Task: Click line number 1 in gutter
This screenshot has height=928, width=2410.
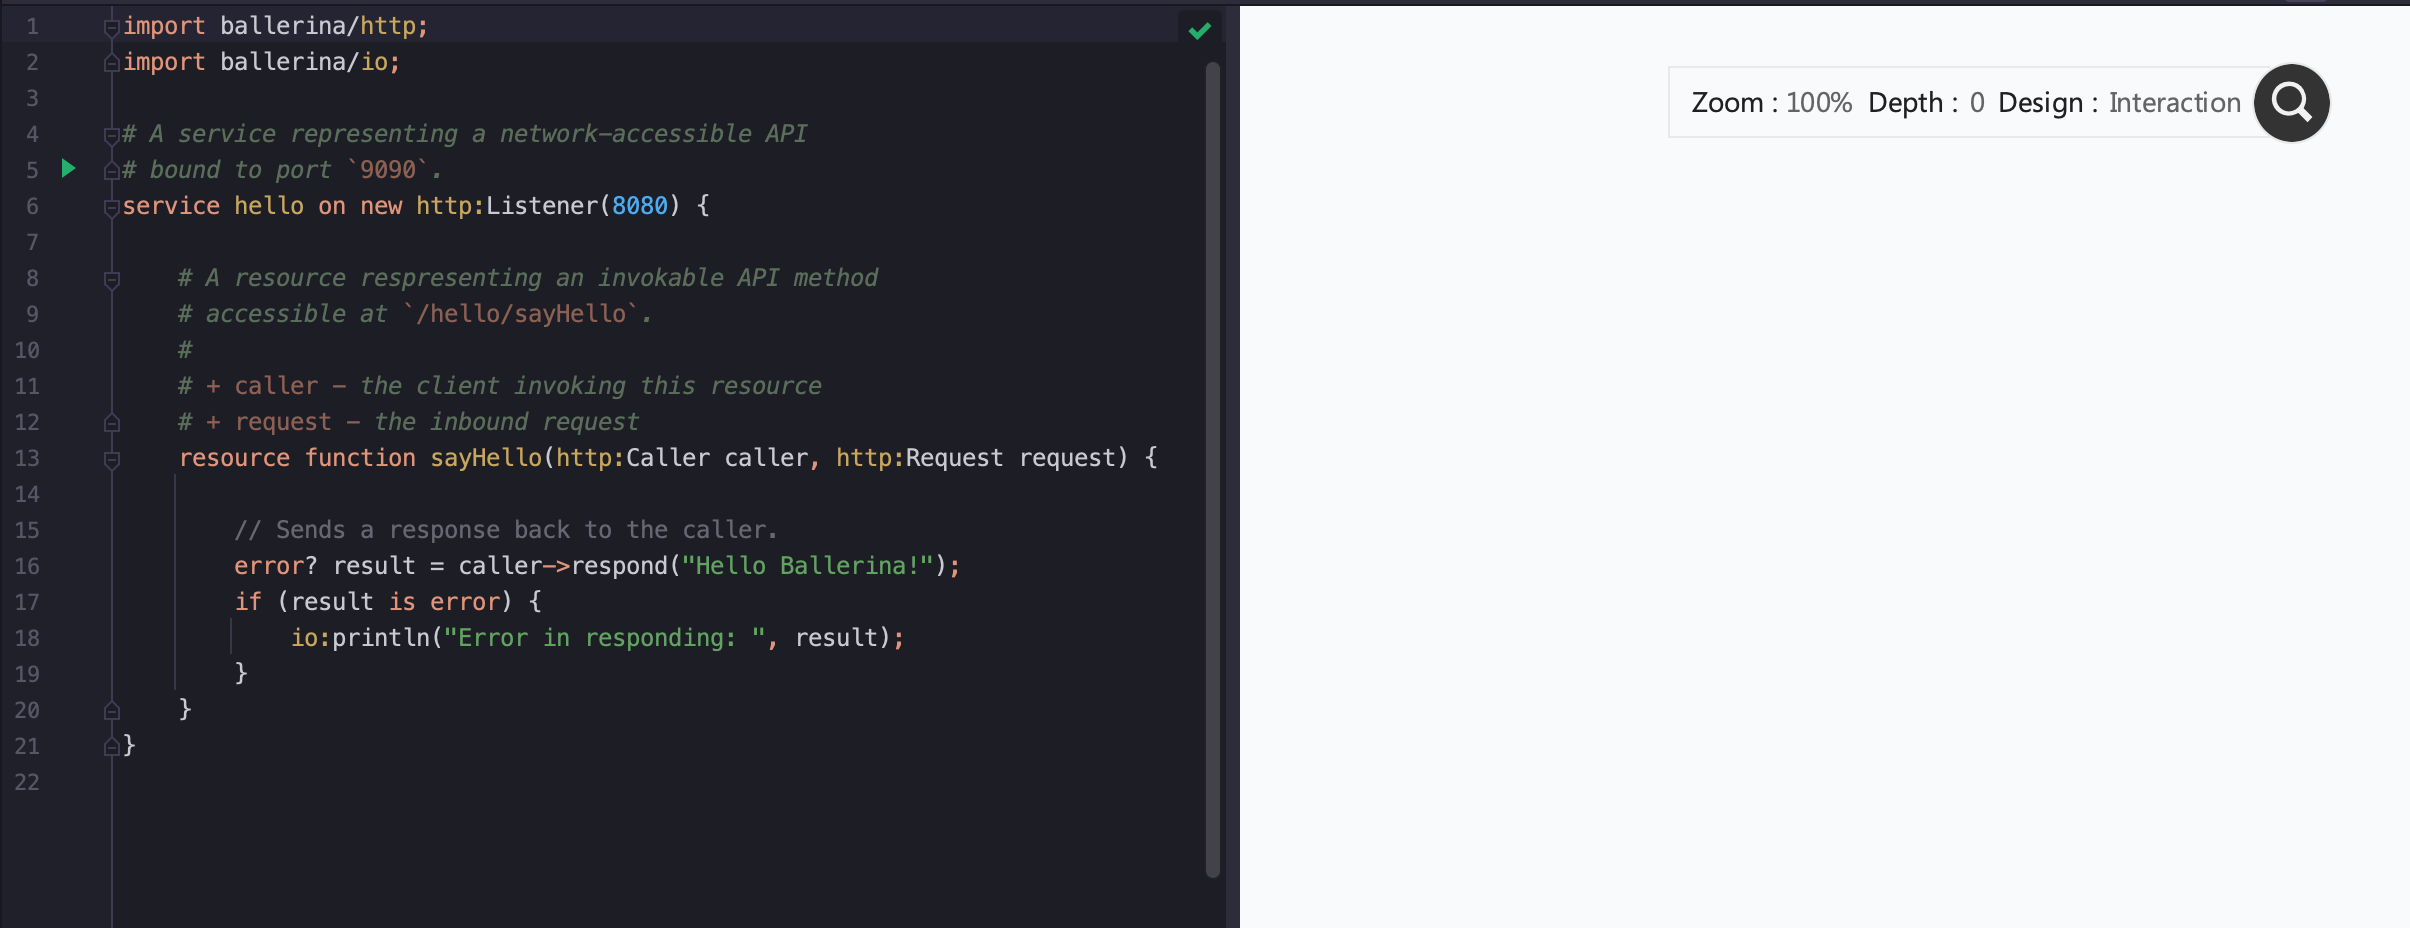Action: pos(32,26)
